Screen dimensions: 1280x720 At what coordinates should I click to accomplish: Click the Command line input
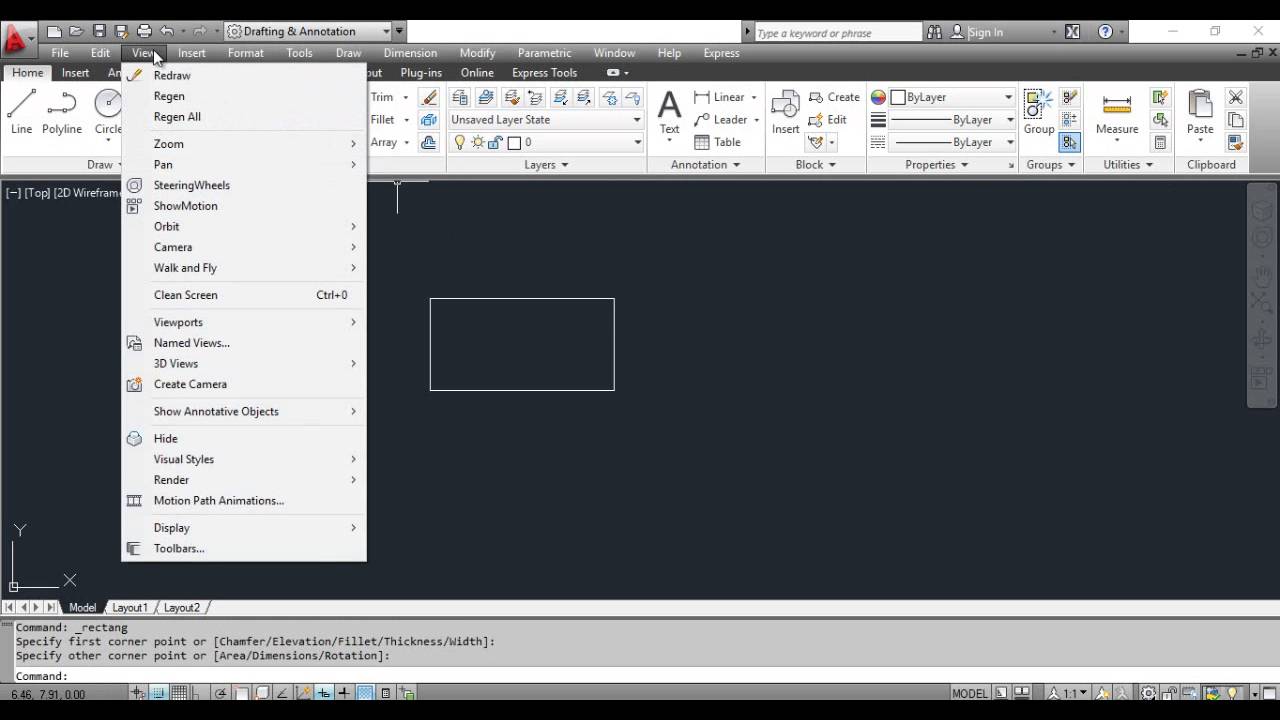[x=640, y=676]
